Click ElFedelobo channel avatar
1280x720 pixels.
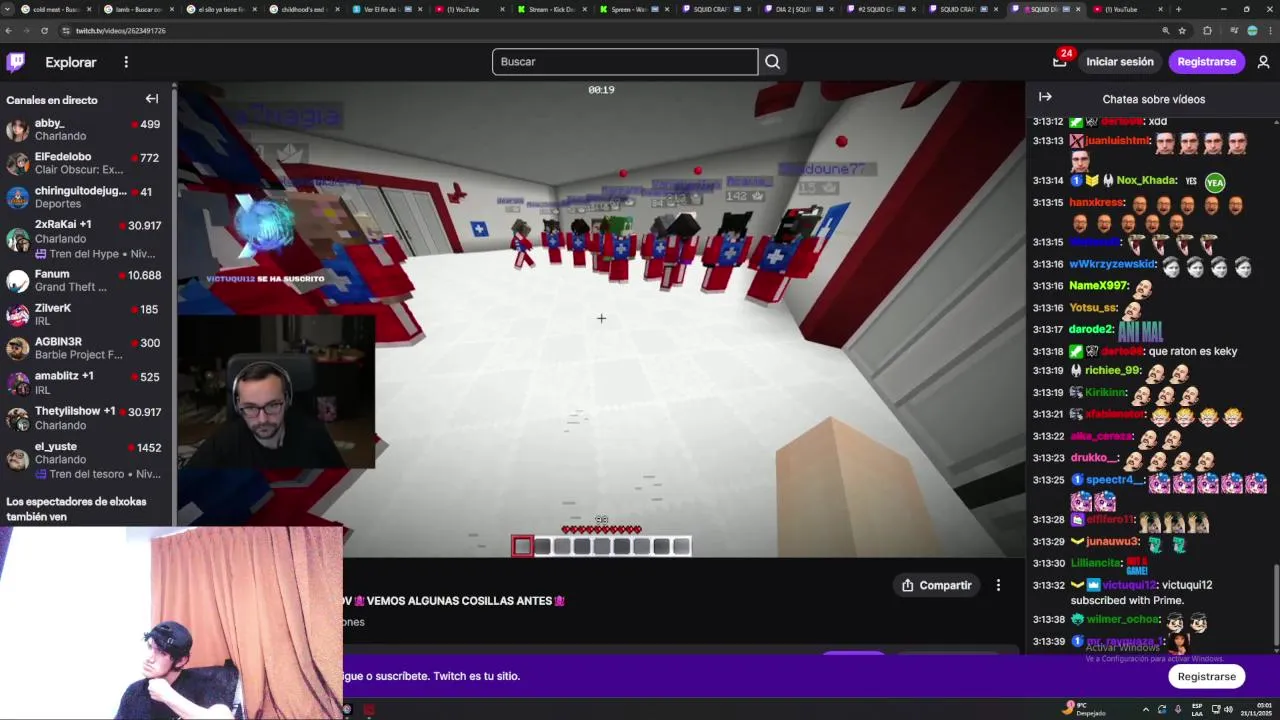coord(18,163)
